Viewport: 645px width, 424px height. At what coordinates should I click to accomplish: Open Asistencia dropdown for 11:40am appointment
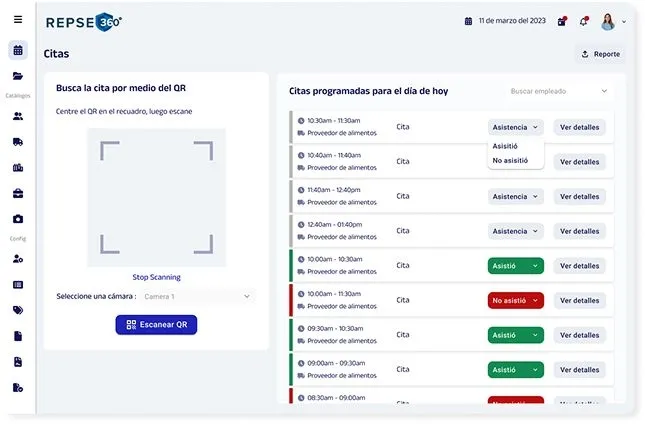[x=515, y=197]
